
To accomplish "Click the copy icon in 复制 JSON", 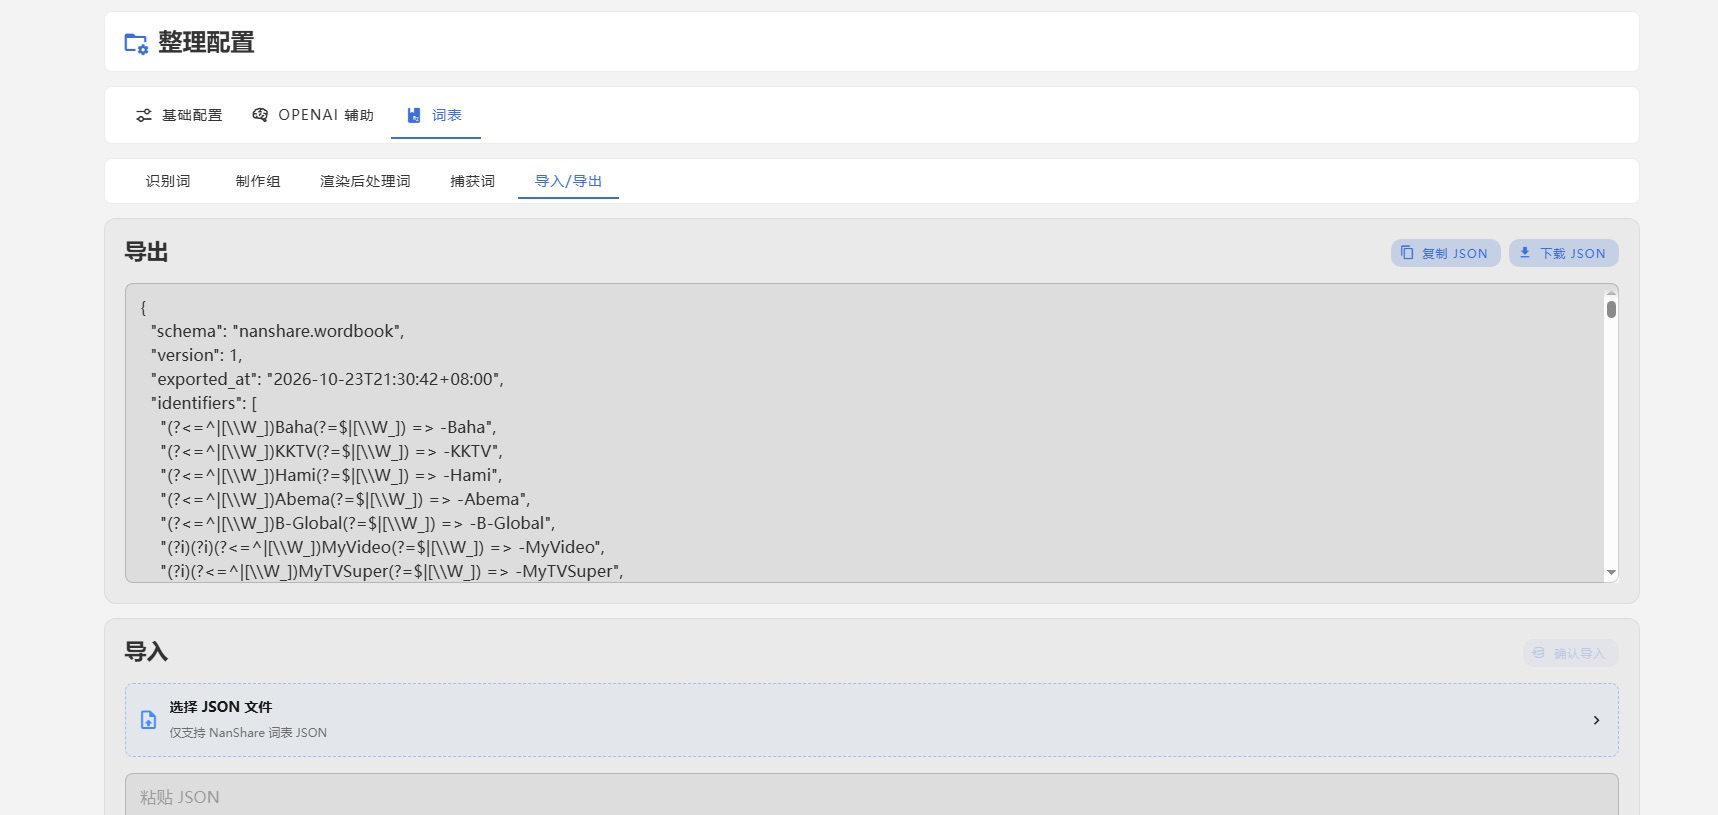I will coord(1407,253).
